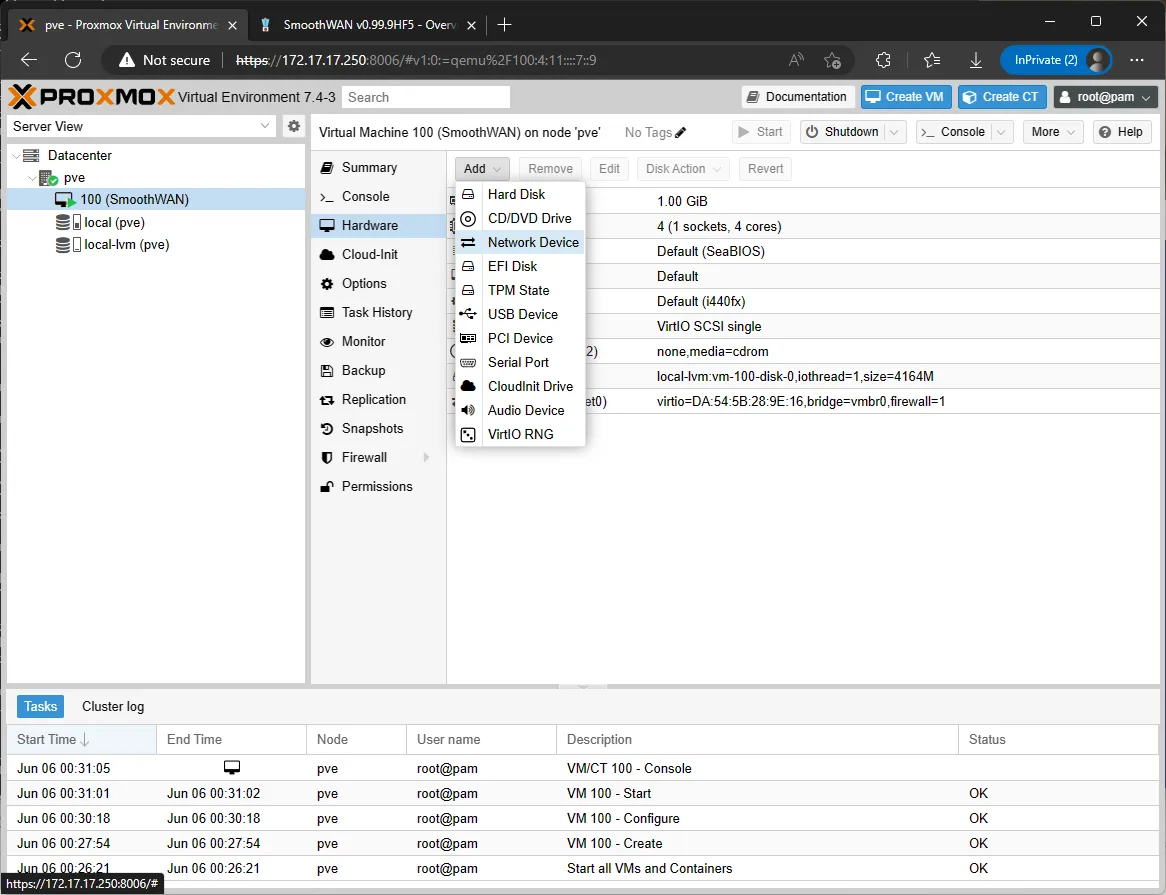Viewport: 1166px width, 895px height.
Task: Select Network Device menu entry
Action: point(520,242)
